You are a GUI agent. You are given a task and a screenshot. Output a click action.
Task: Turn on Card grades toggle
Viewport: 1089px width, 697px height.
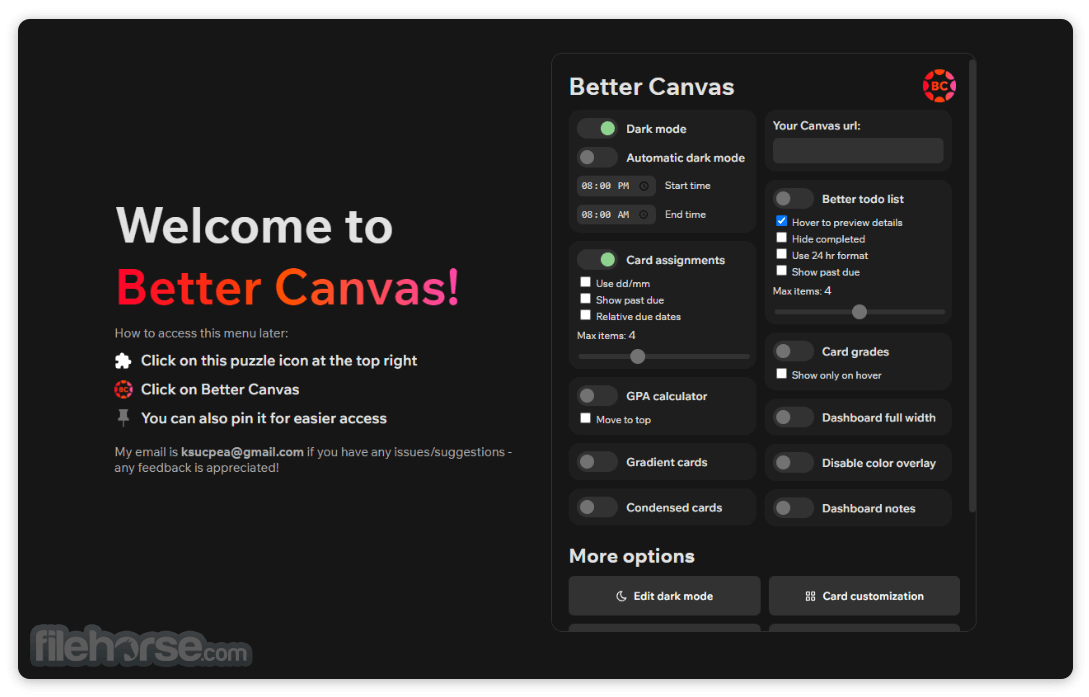(793, 351)
